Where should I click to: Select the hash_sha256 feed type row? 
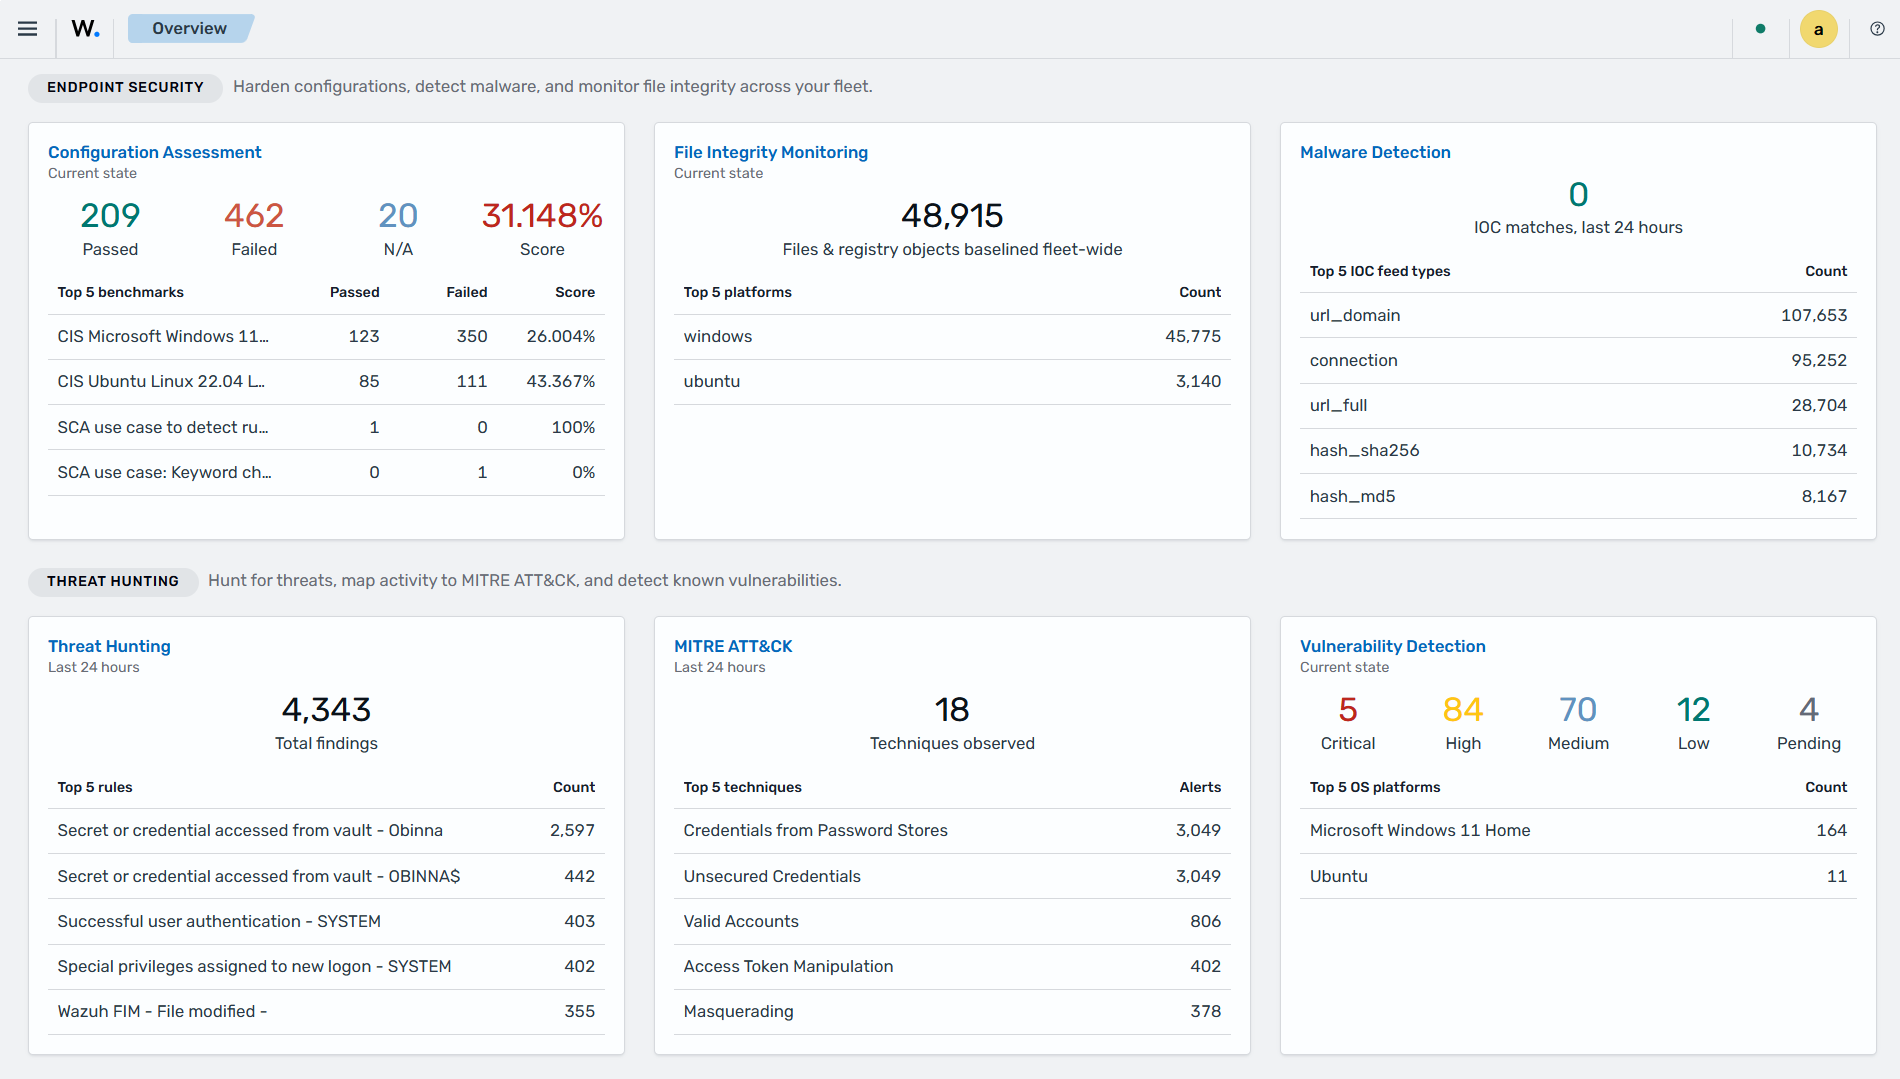1578,451
